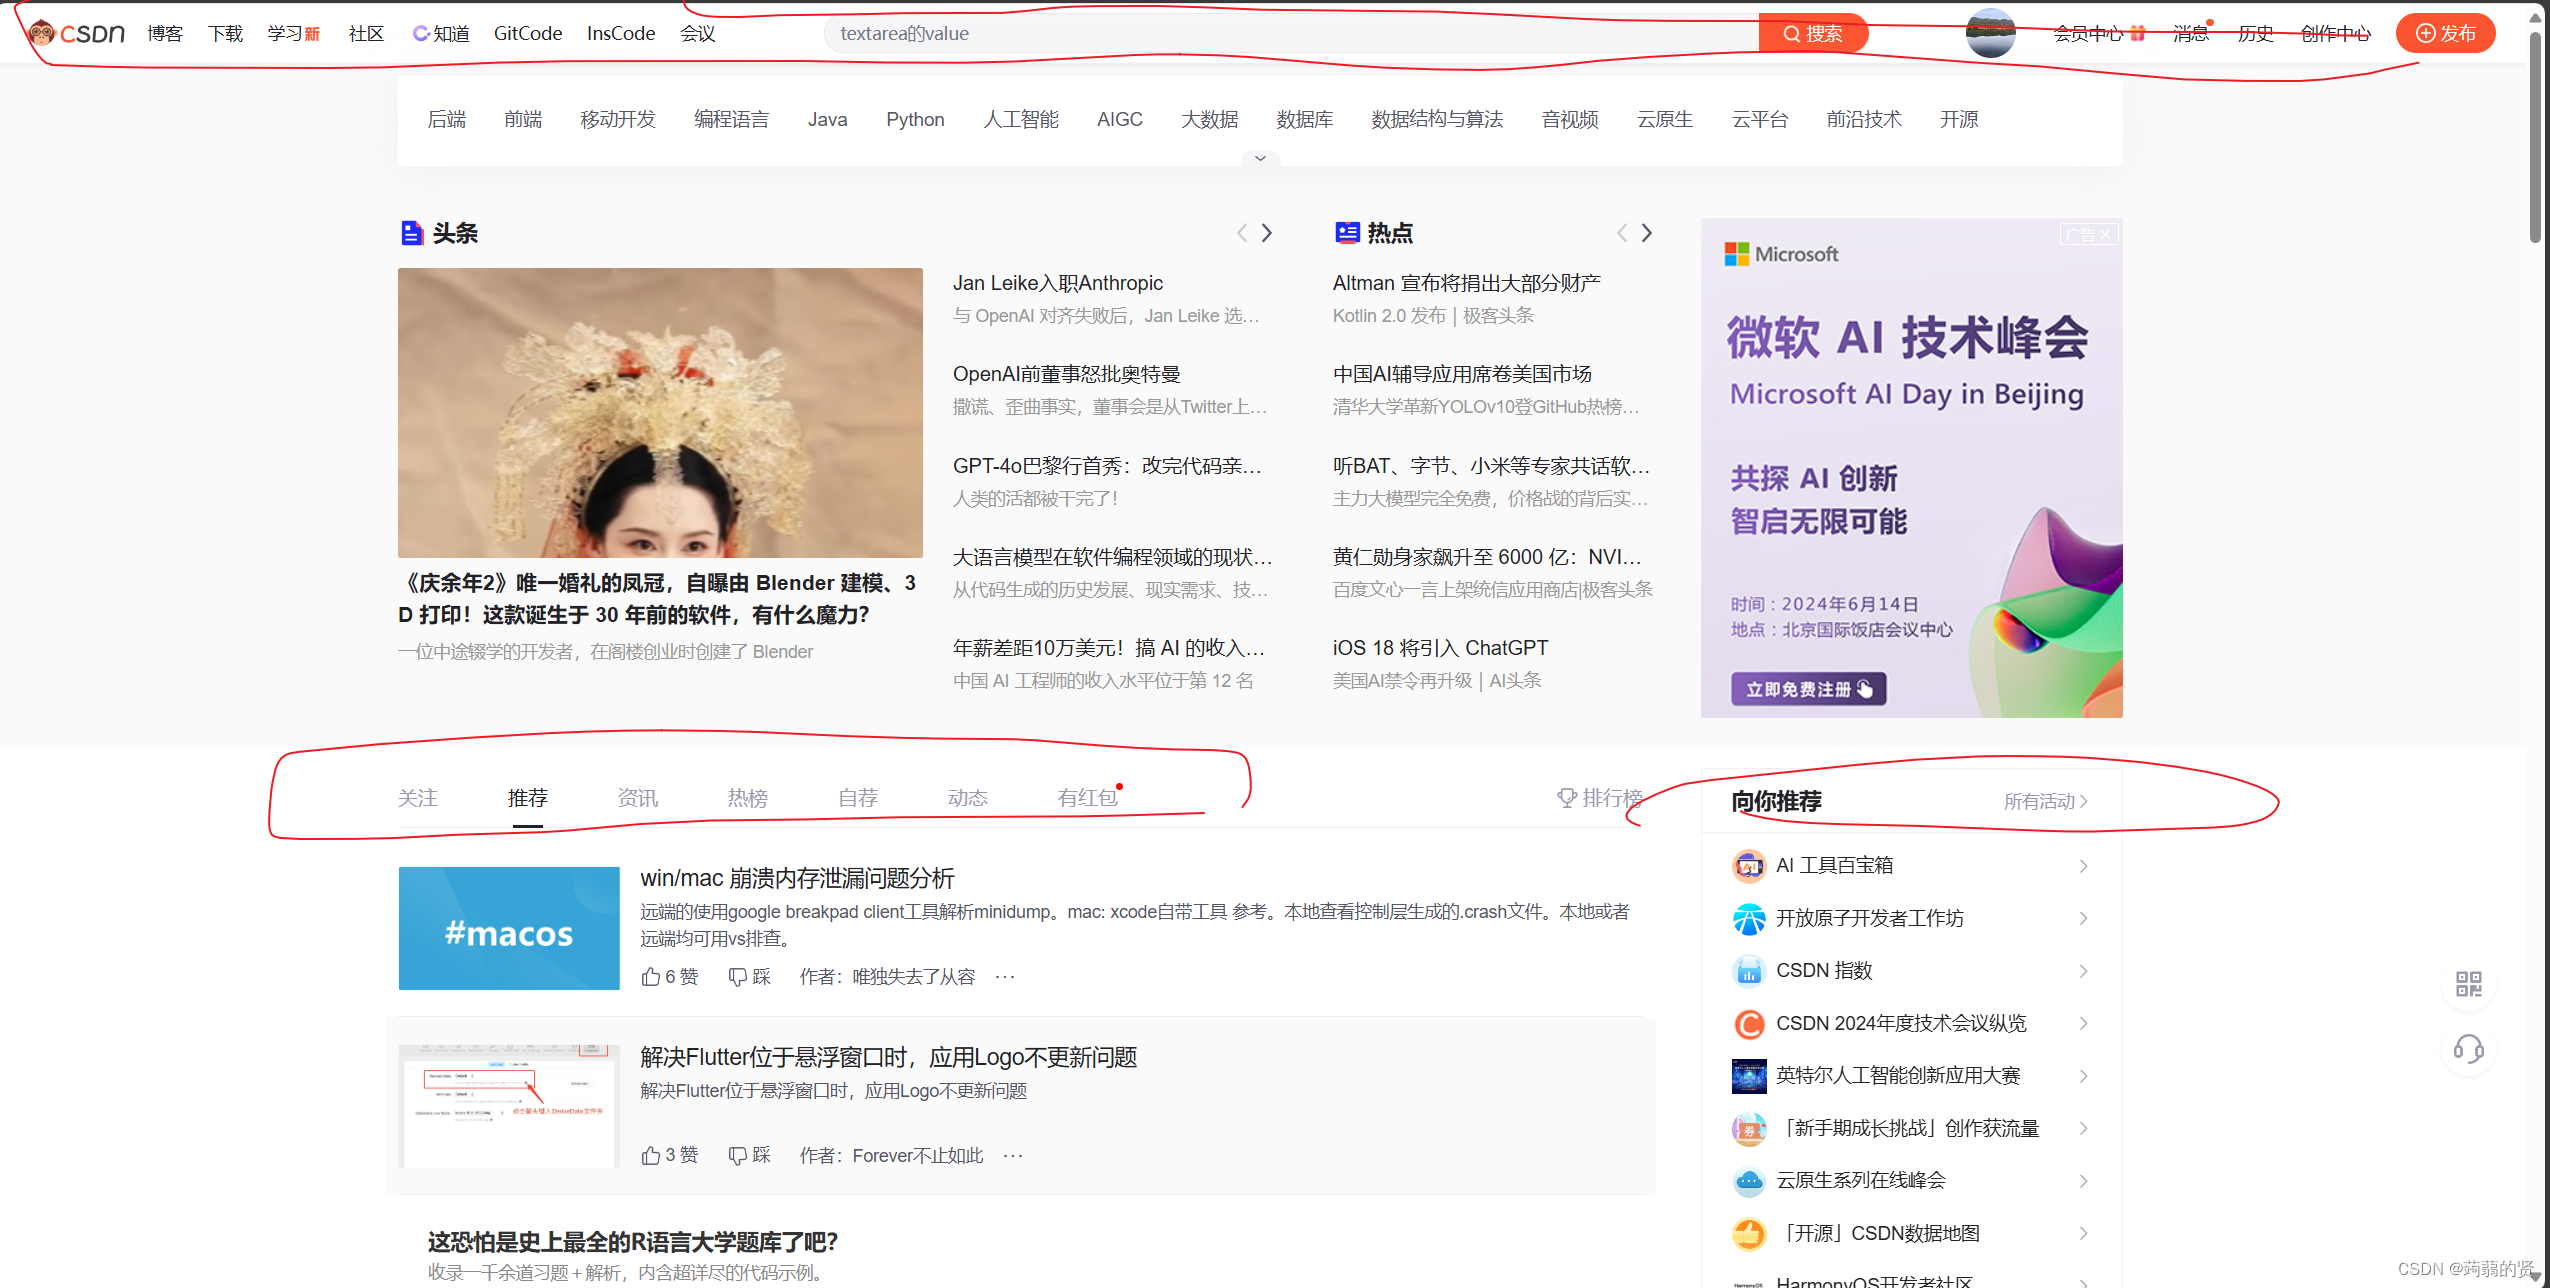The height and width of the screenshot is (1288, 2550).
Task: Click the 排行榜 trophy icon
Action: pos(1566,798)
